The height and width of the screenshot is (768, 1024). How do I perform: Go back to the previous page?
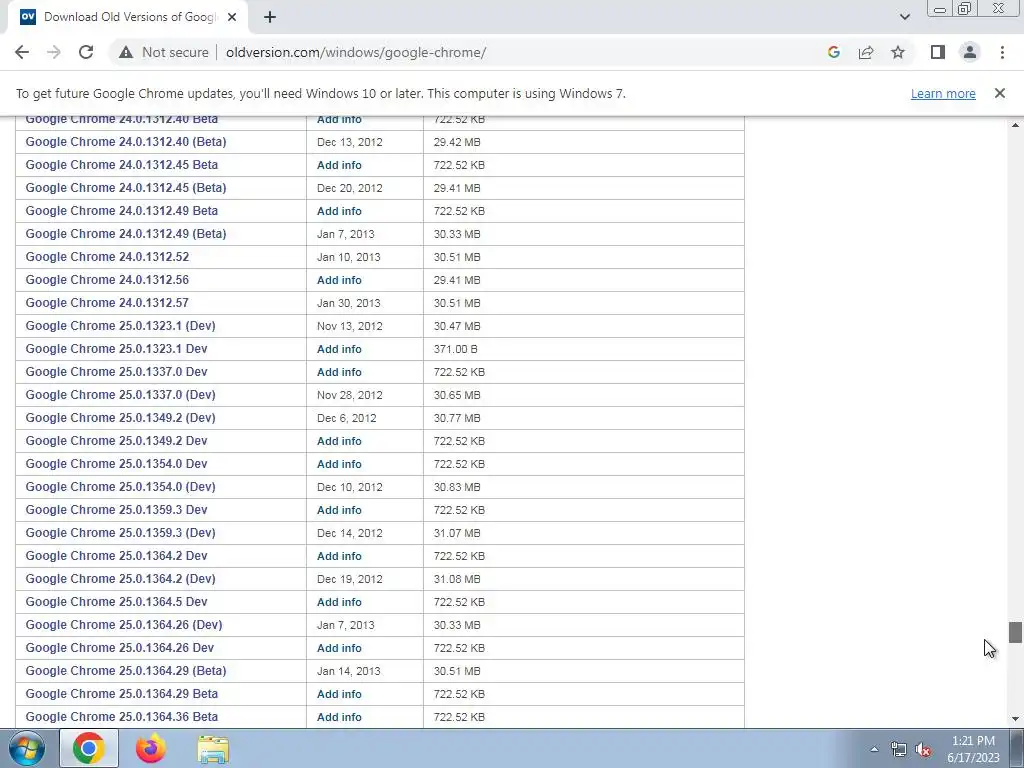pos(22,52)
